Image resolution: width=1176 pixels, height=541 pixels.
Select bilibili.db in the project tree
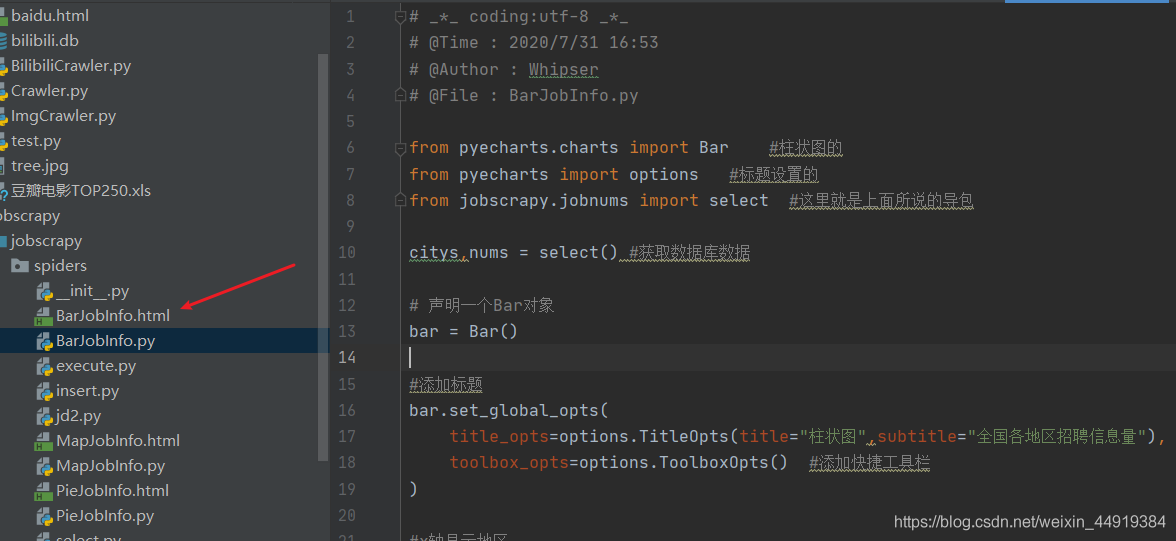point(45,41)
